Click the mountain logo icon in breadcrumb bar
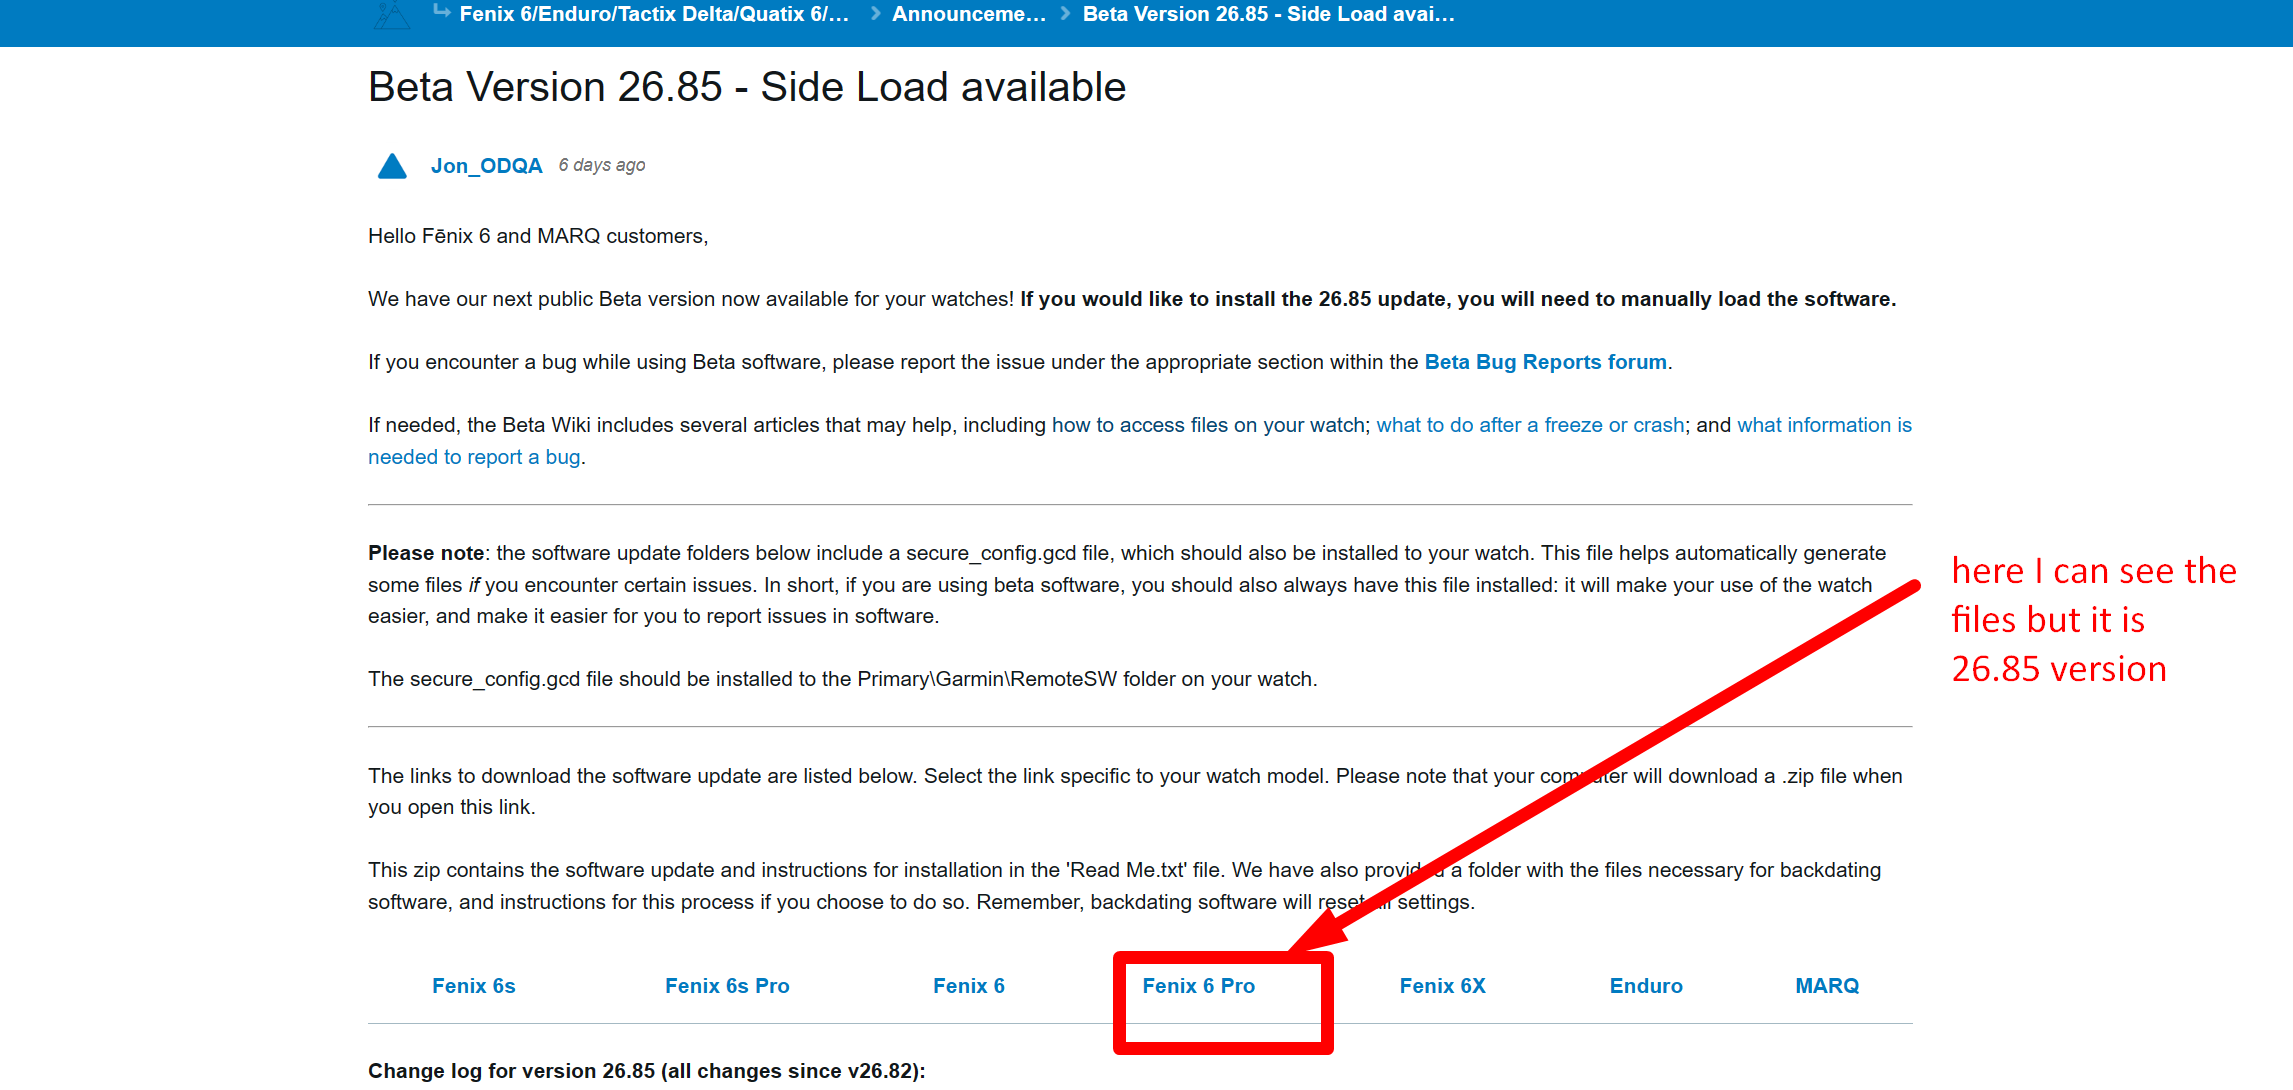This screenshot has height=1090, width=2293. point(391,15)
